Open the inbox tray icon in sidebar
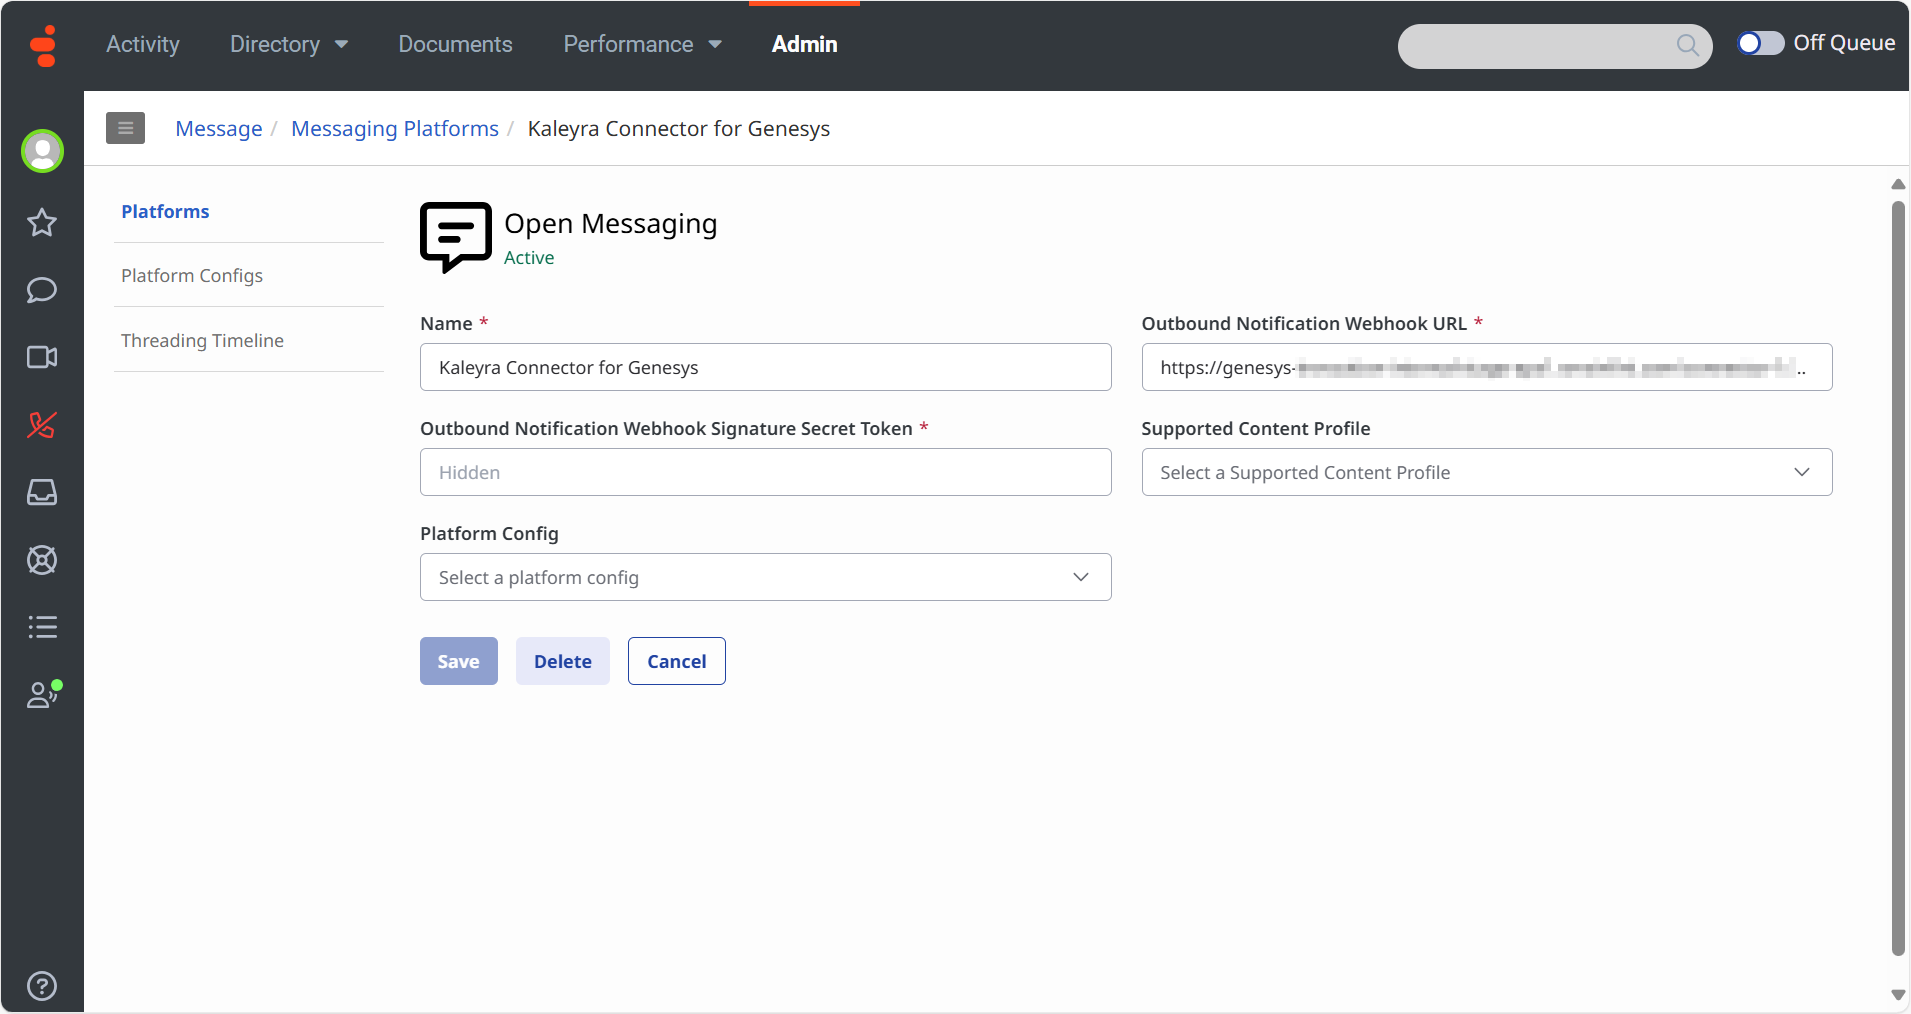Viewport: 1911px width, 1014px height. [42, 492]
